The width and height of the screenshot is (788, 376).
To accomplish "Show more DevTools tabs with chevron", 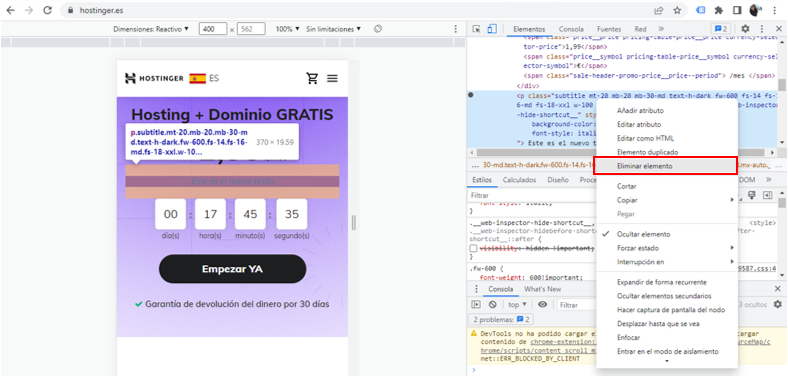I will [661, 29].
